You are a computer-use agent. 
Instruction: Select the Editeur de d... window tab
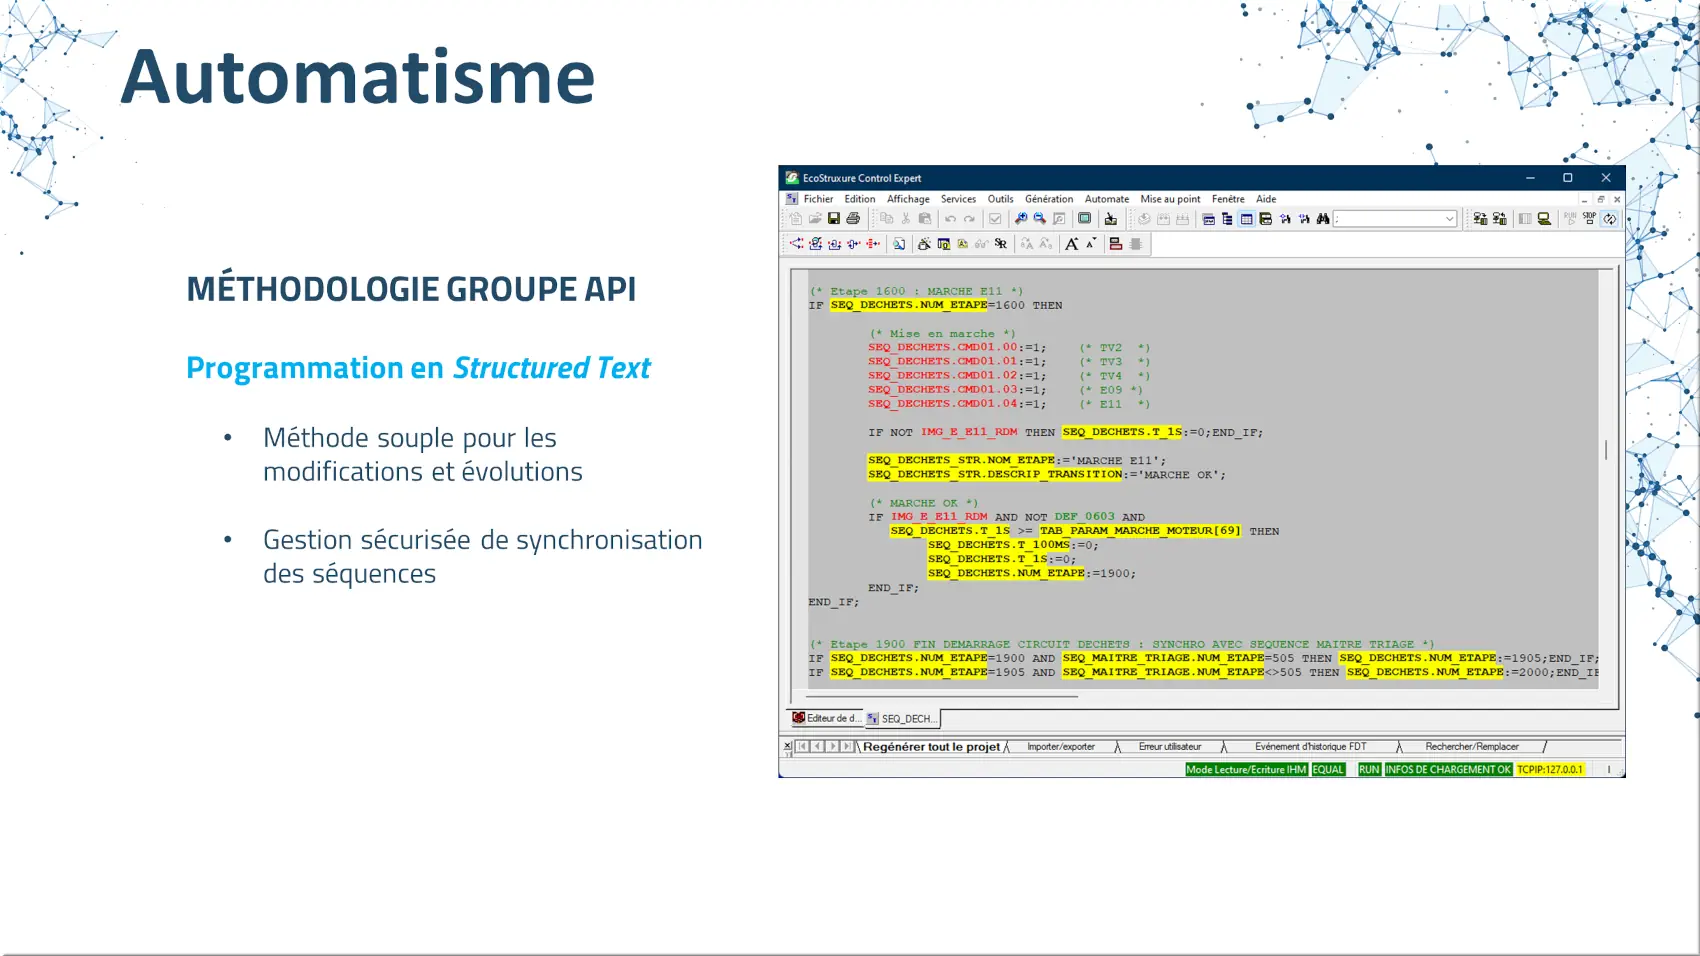pyautogui.click(x=827, y=718)
